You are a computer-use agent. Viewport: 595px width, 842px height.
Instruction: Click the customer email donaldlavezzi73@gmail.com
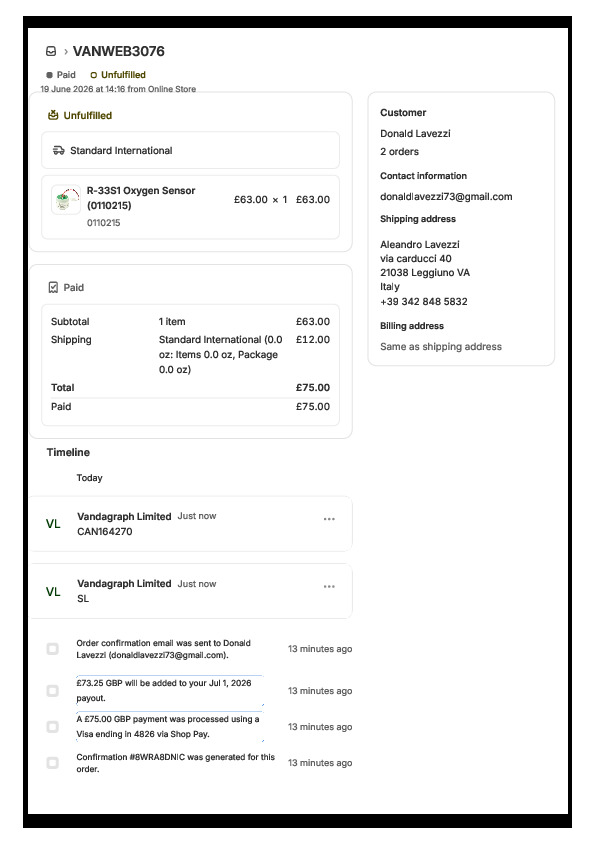point(446,197)
